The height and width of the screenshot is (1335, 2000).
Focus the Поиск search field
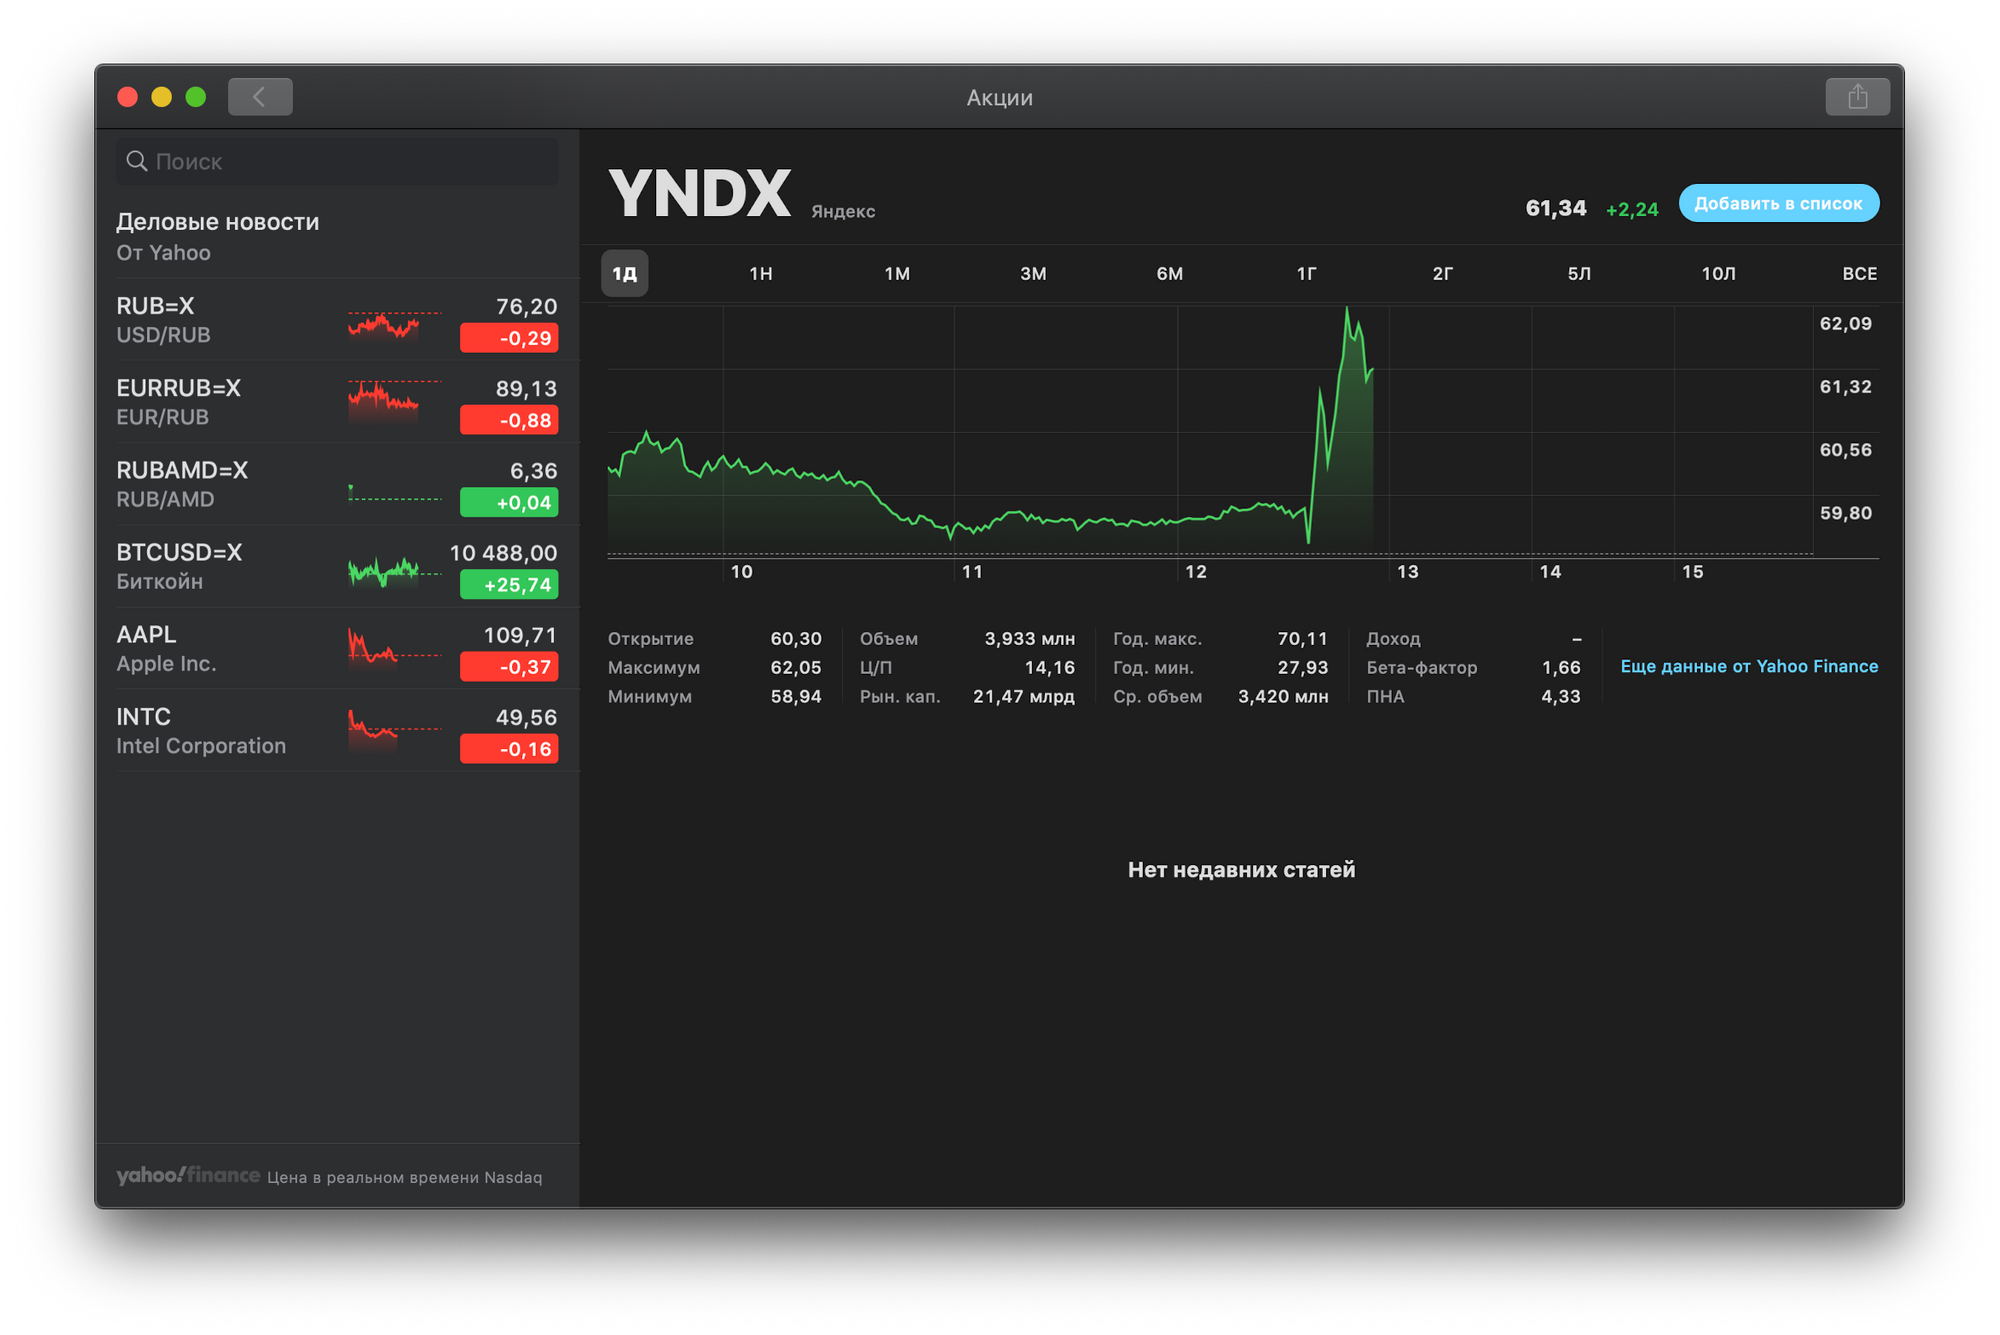coord(338,161)
